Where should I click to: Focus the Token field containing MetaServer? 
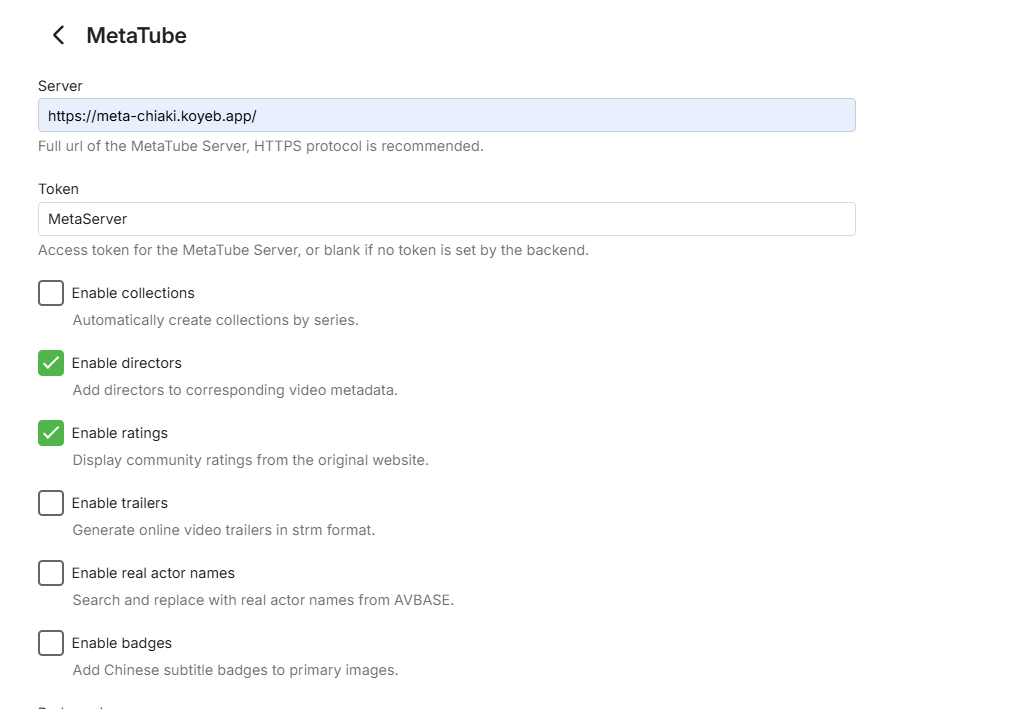pos(446,219)
